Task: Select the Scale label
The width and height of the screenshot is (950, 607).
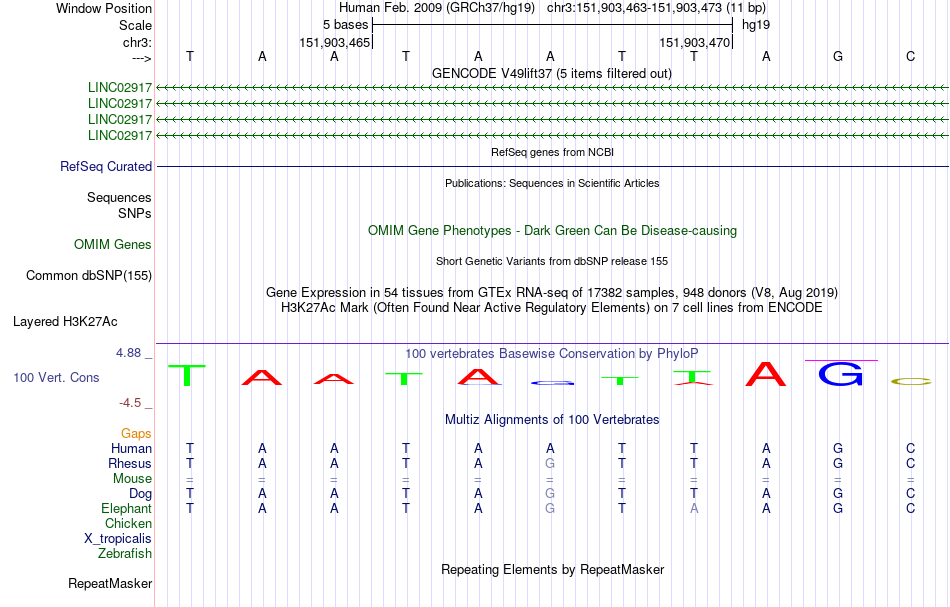Action: coord(135,25)
